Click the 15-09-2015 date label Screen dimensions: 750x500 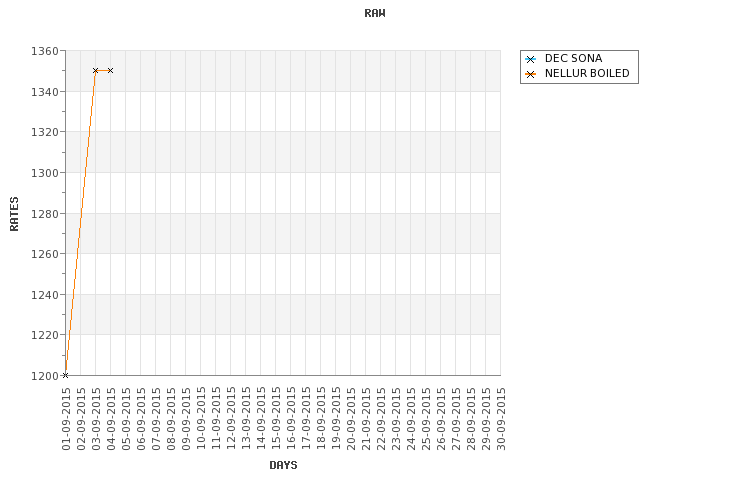tap(276, 419)
